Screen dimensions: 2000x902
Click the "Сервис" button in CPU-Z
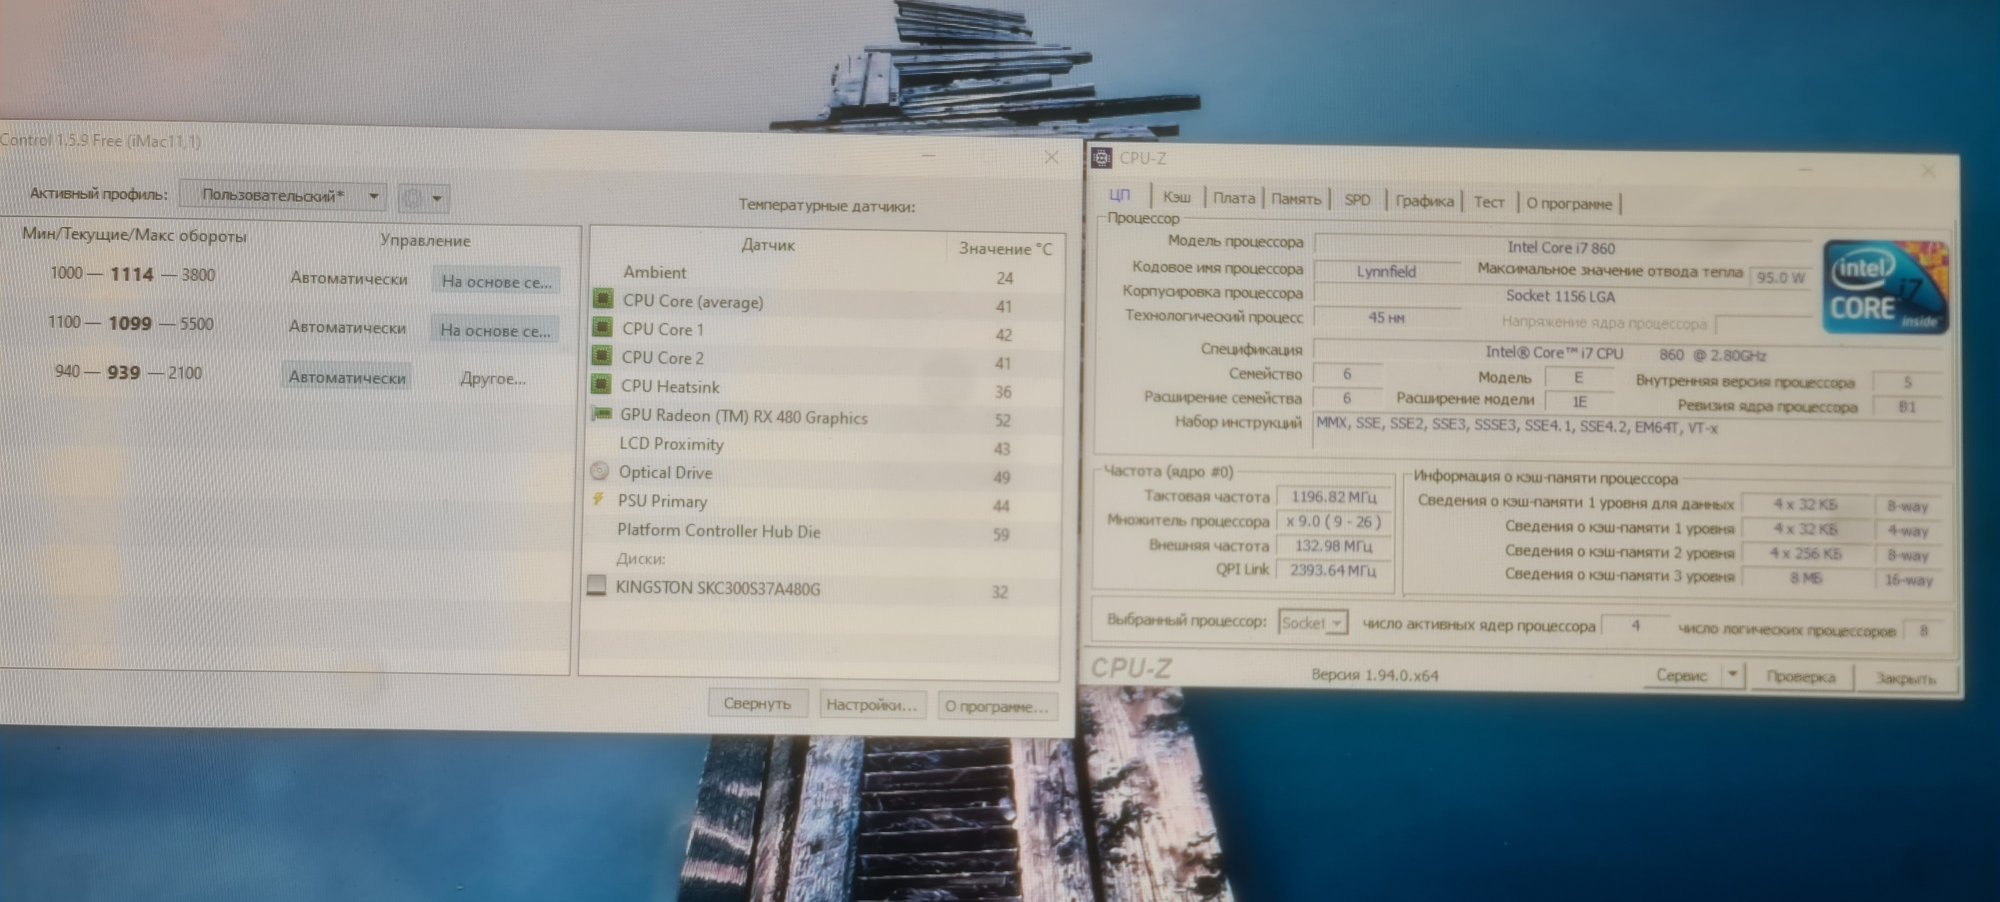(1682, 675)
